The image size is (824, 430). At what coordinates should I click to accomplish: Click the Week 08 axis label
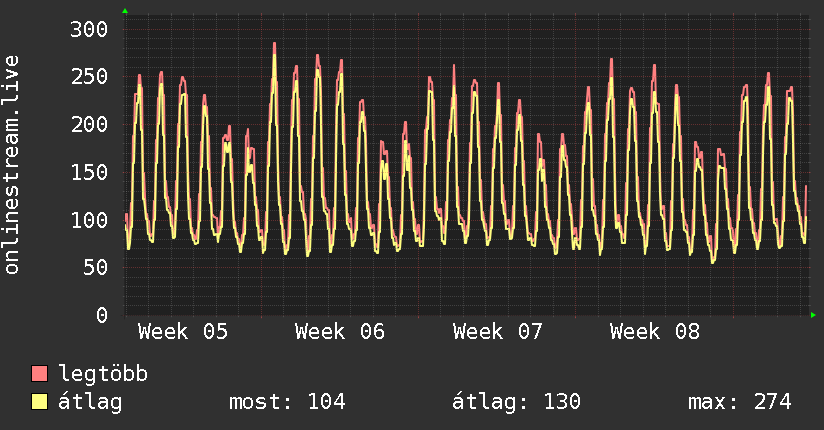point(655,332)
